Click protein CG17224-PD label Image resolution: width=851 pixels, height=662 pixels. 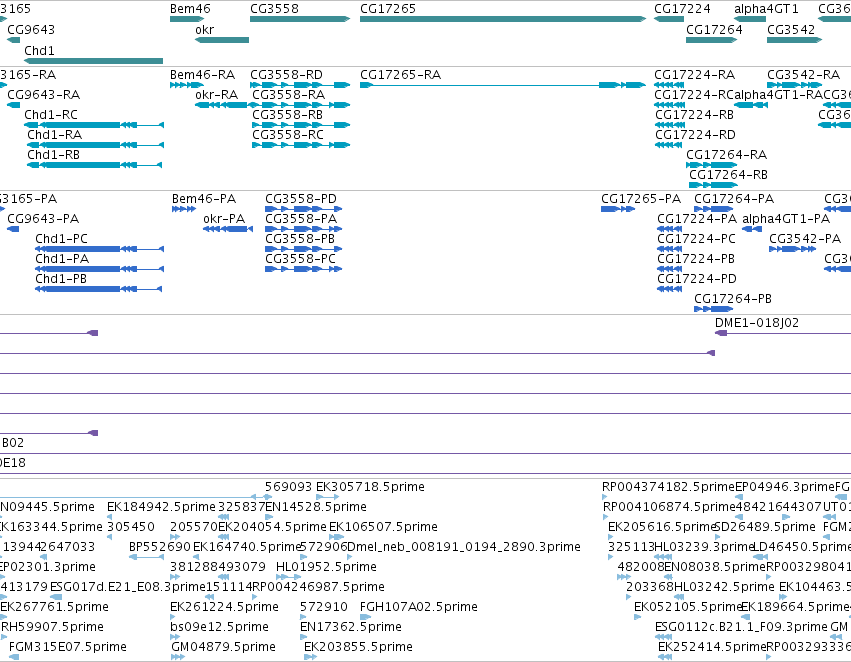[697, 279]
